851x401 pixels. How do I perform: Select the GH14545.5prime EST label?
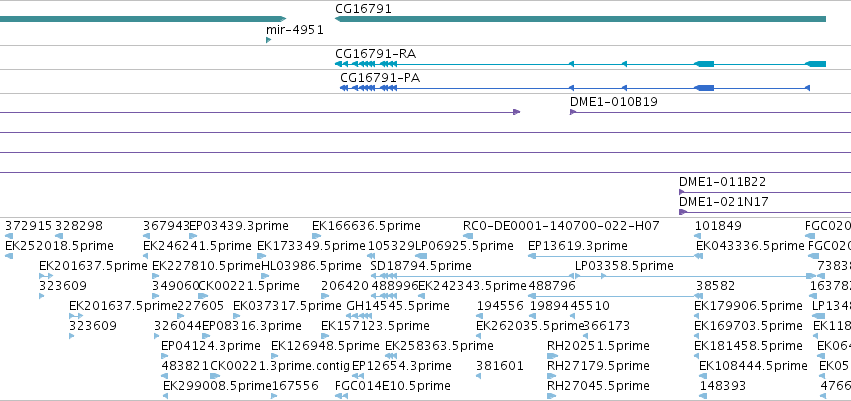398,306
